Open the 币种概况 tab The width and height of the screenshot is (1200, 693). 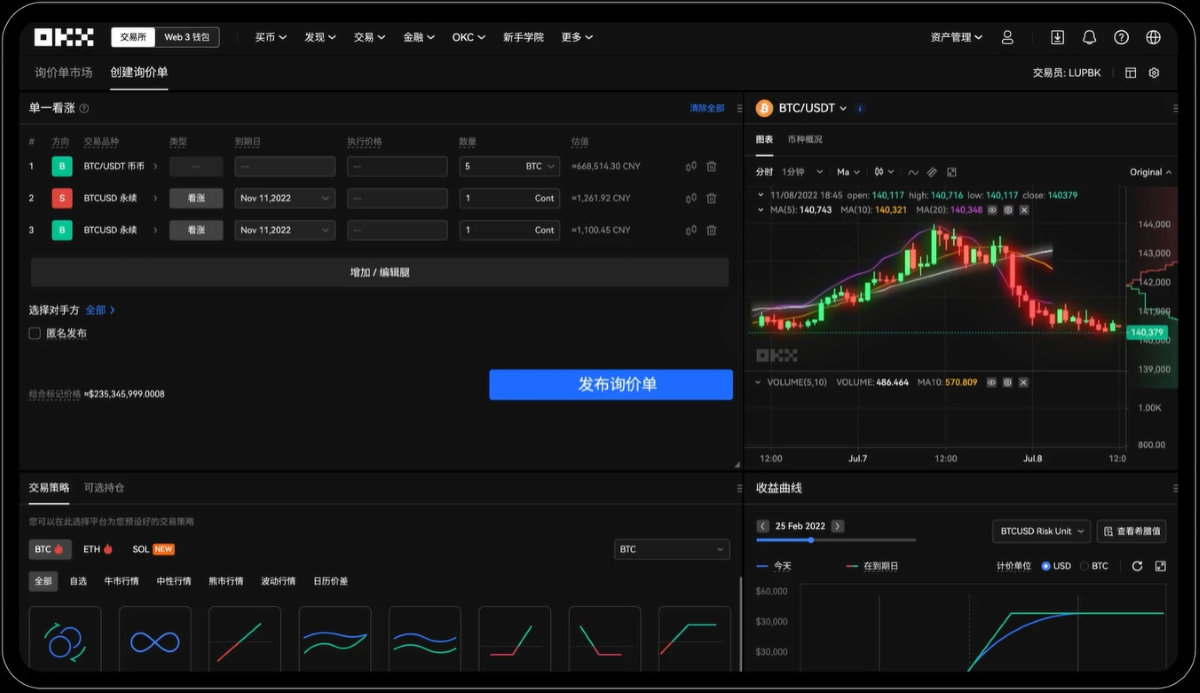(x=805, y=139)
